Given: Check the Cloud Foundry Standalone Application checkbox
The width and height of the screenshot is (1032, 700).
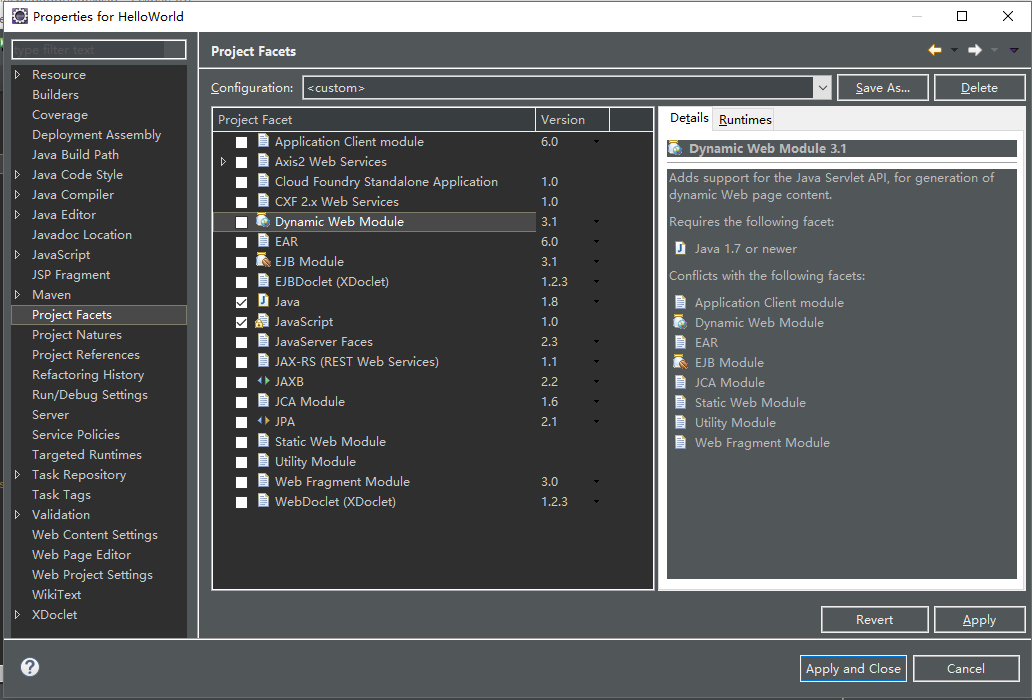Looking at the screenshot, I should point(242,182).
